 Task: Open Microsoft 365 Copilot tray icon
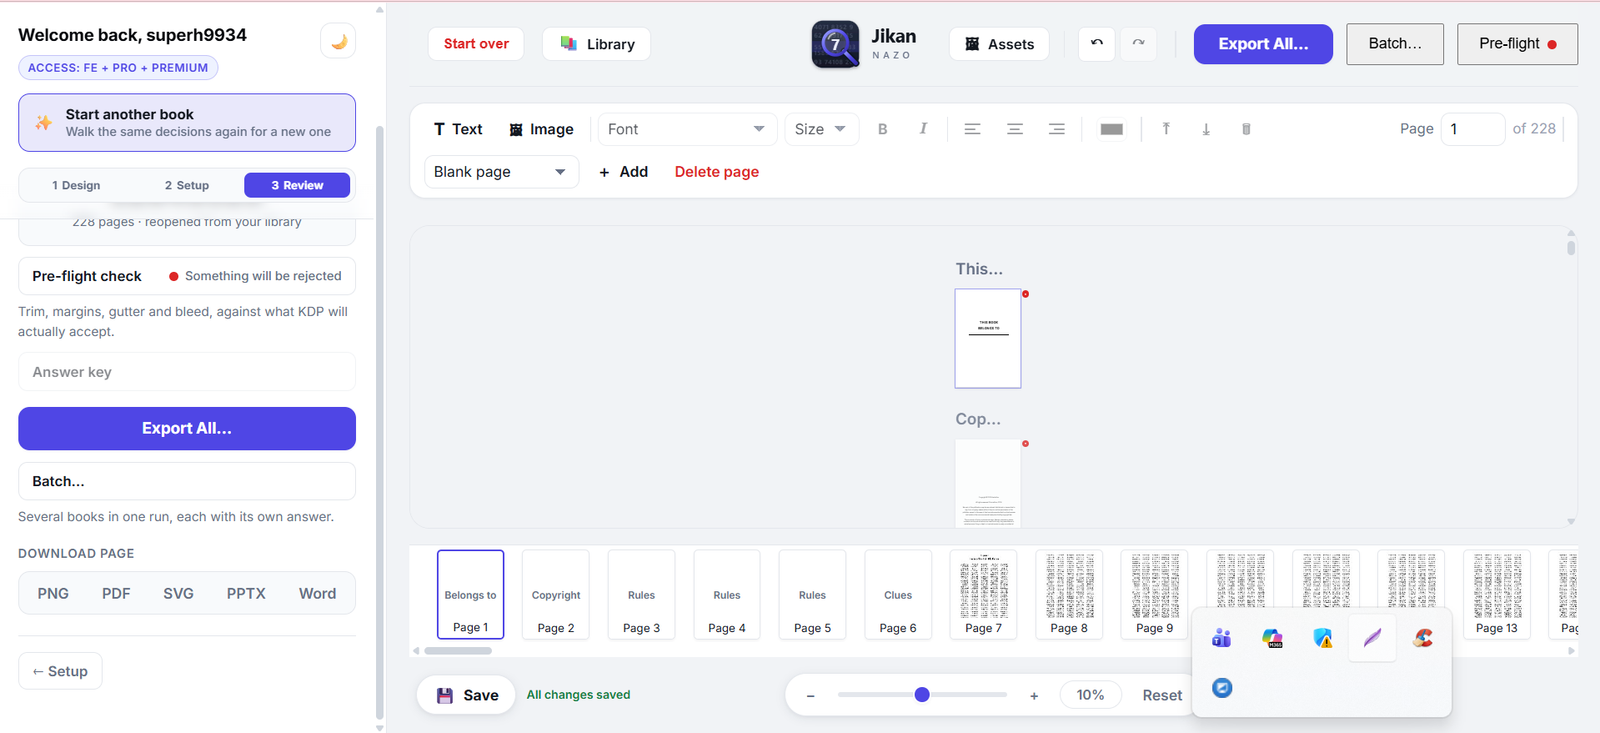click(1272, 638)
